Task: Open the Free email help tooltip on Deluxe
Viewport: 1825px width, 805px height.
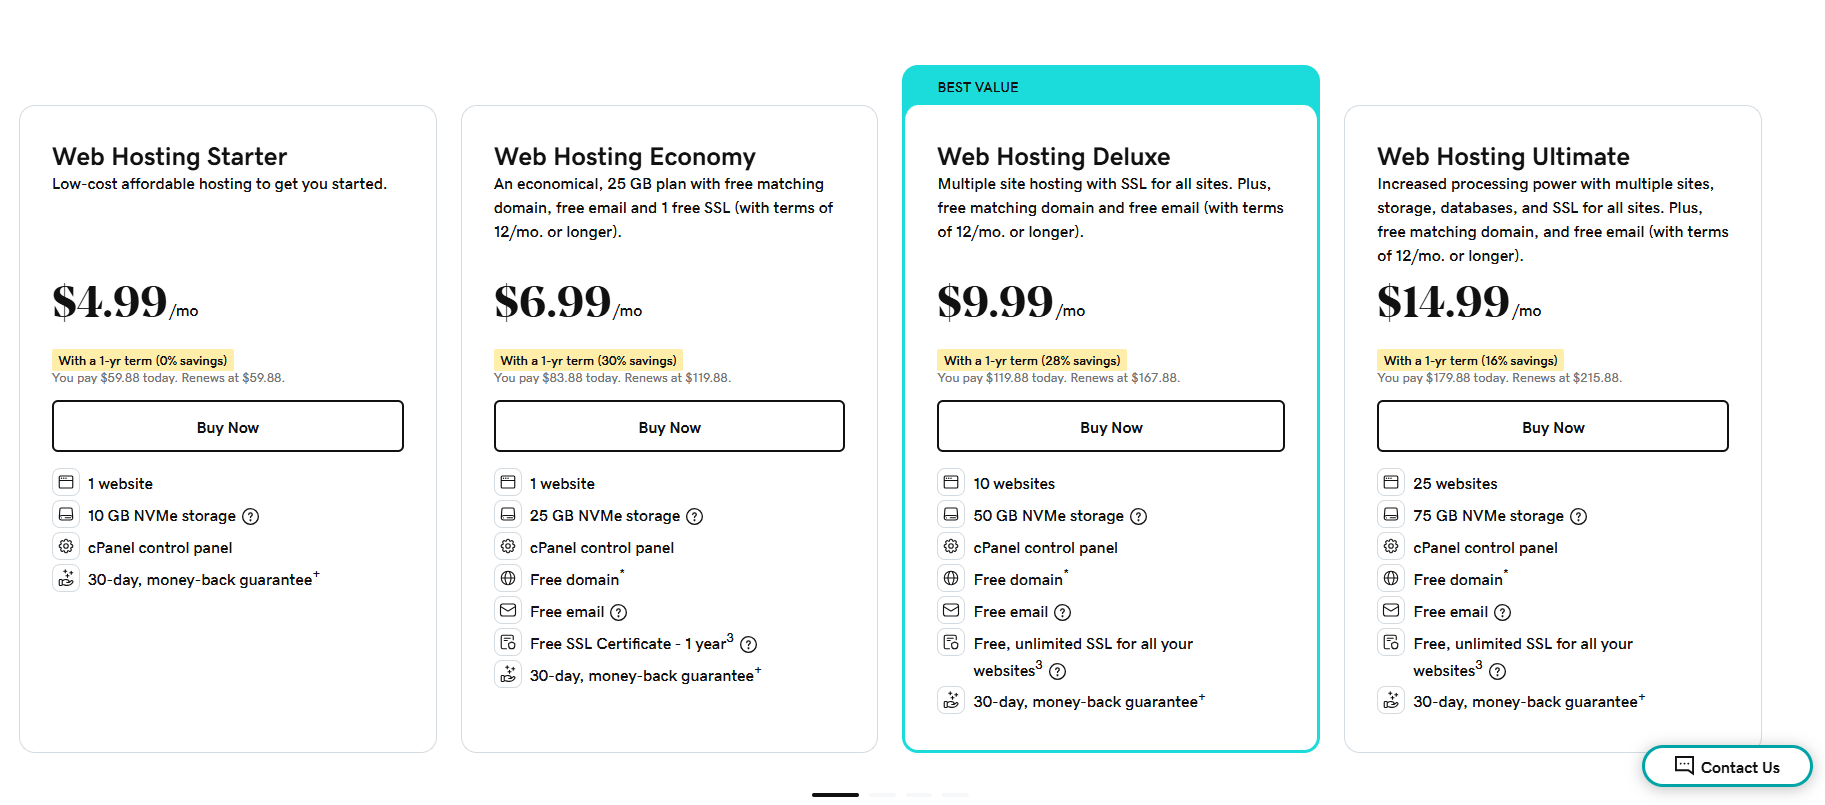Action: (1063, 611)
